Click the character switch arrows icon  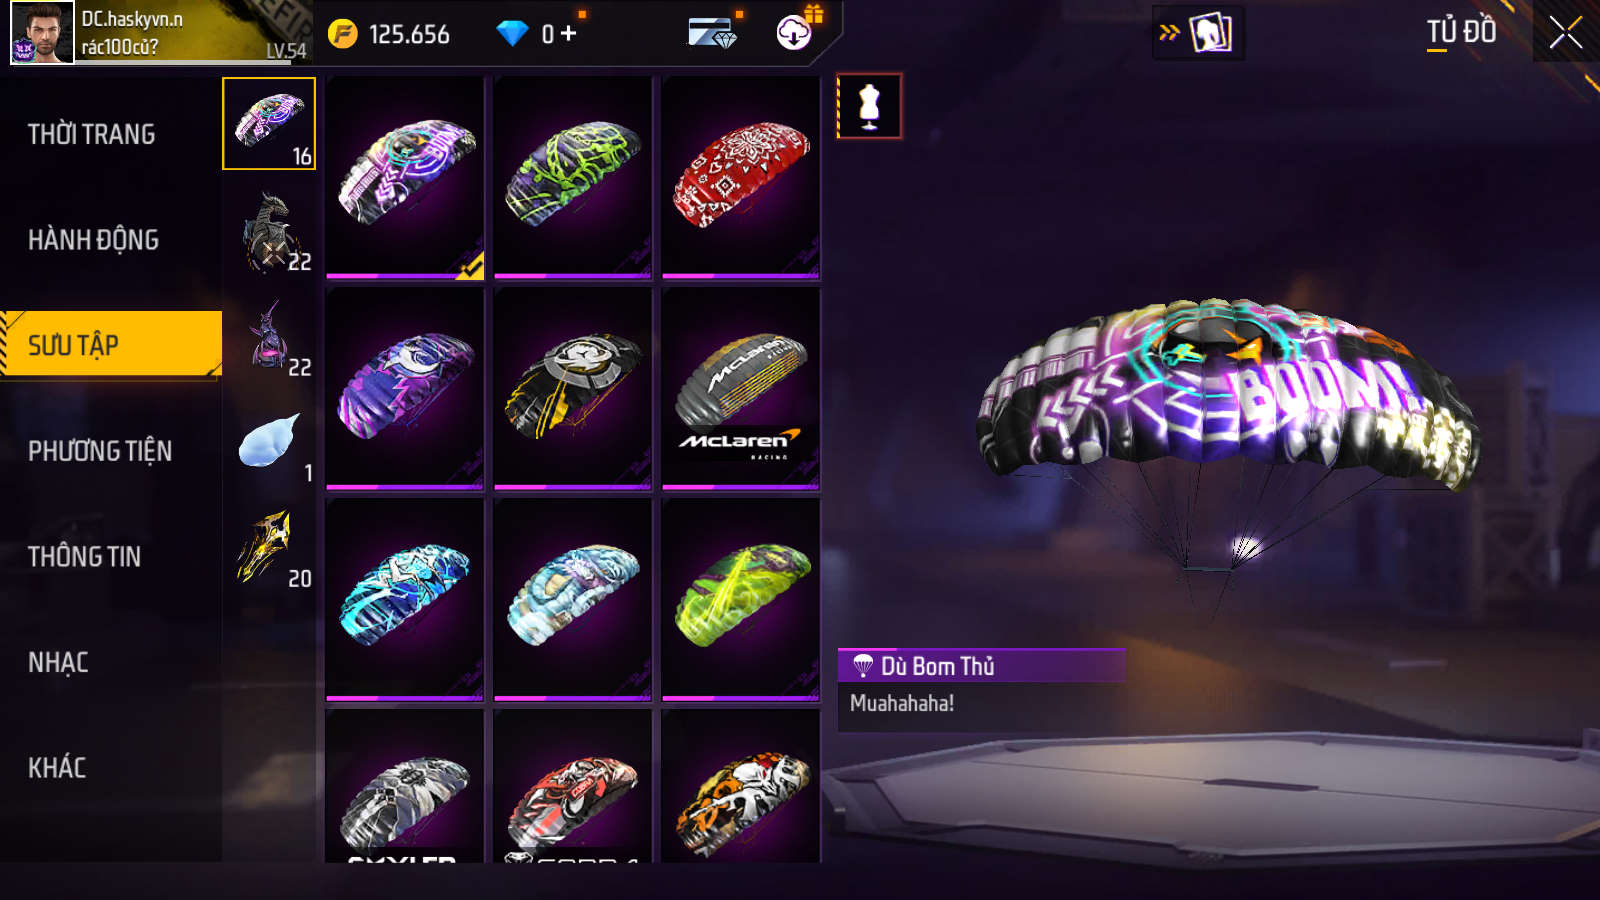click(1197, 33)
